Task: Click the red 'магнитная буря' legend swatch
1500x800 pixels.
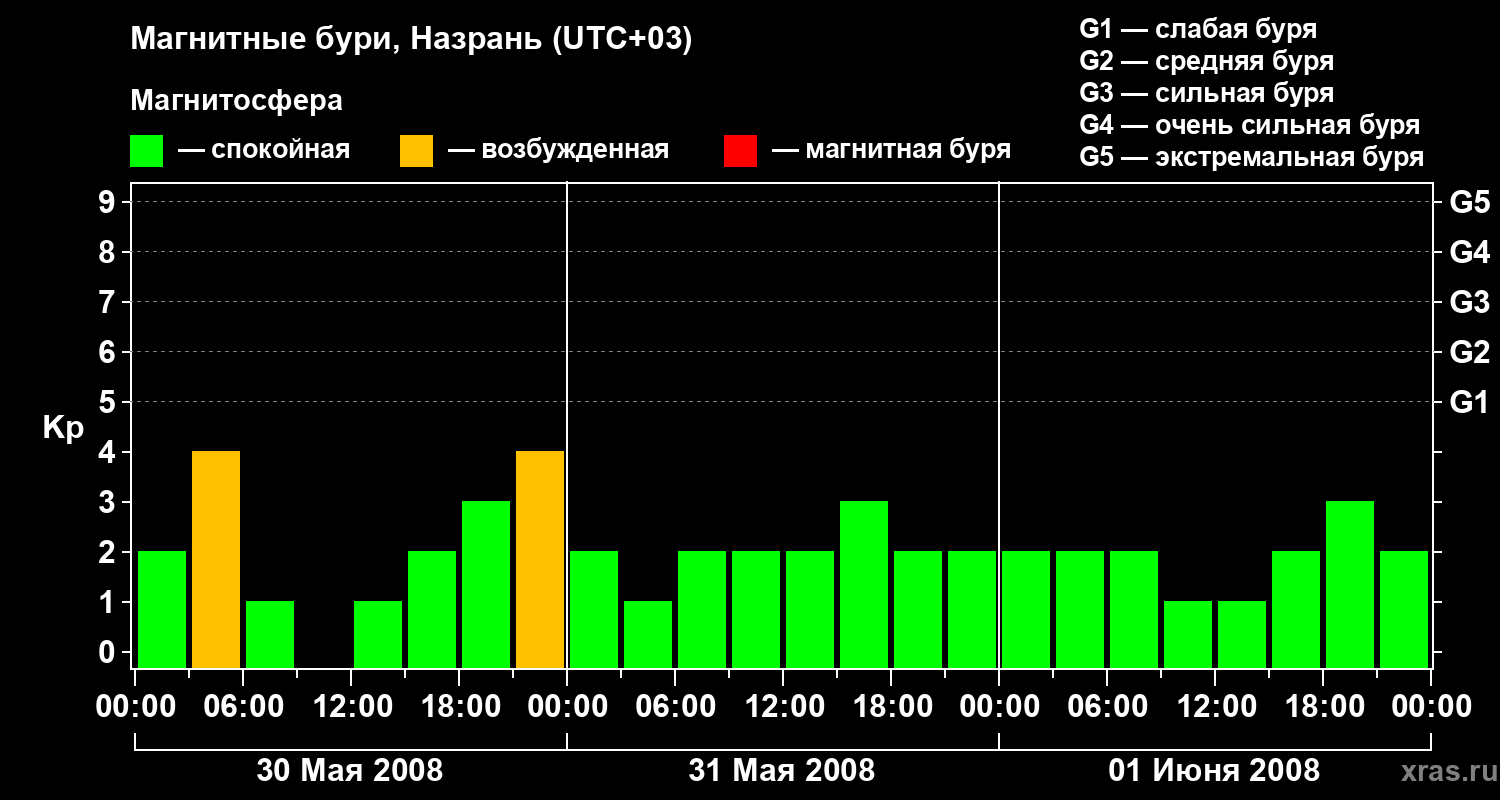Action: (x=741, y=151)
